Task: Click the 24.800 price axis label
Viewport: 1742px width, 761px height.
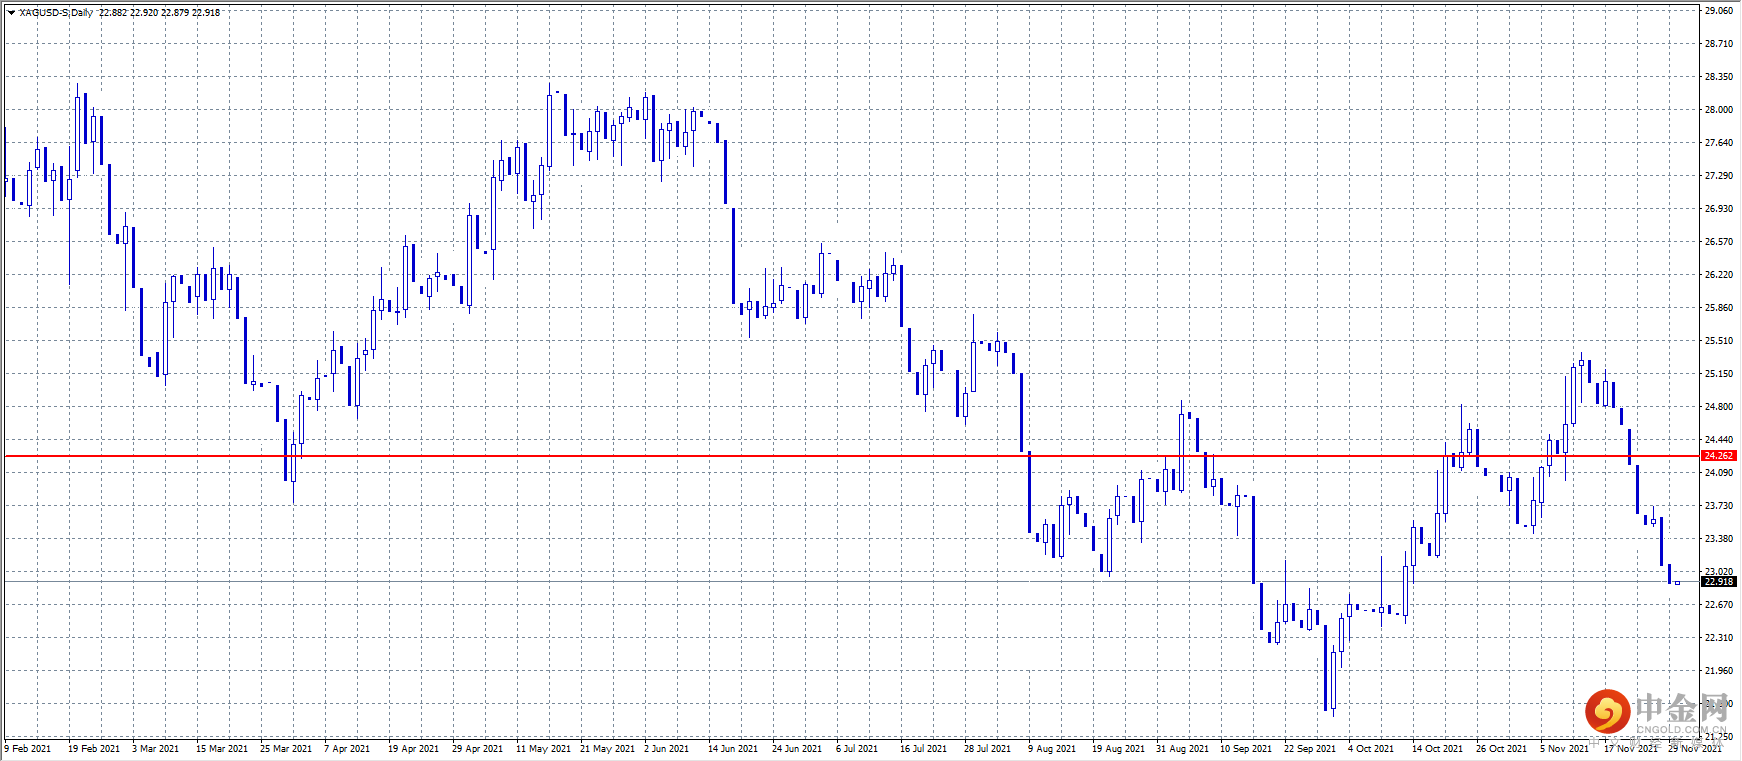Action: coord(1719,407)
